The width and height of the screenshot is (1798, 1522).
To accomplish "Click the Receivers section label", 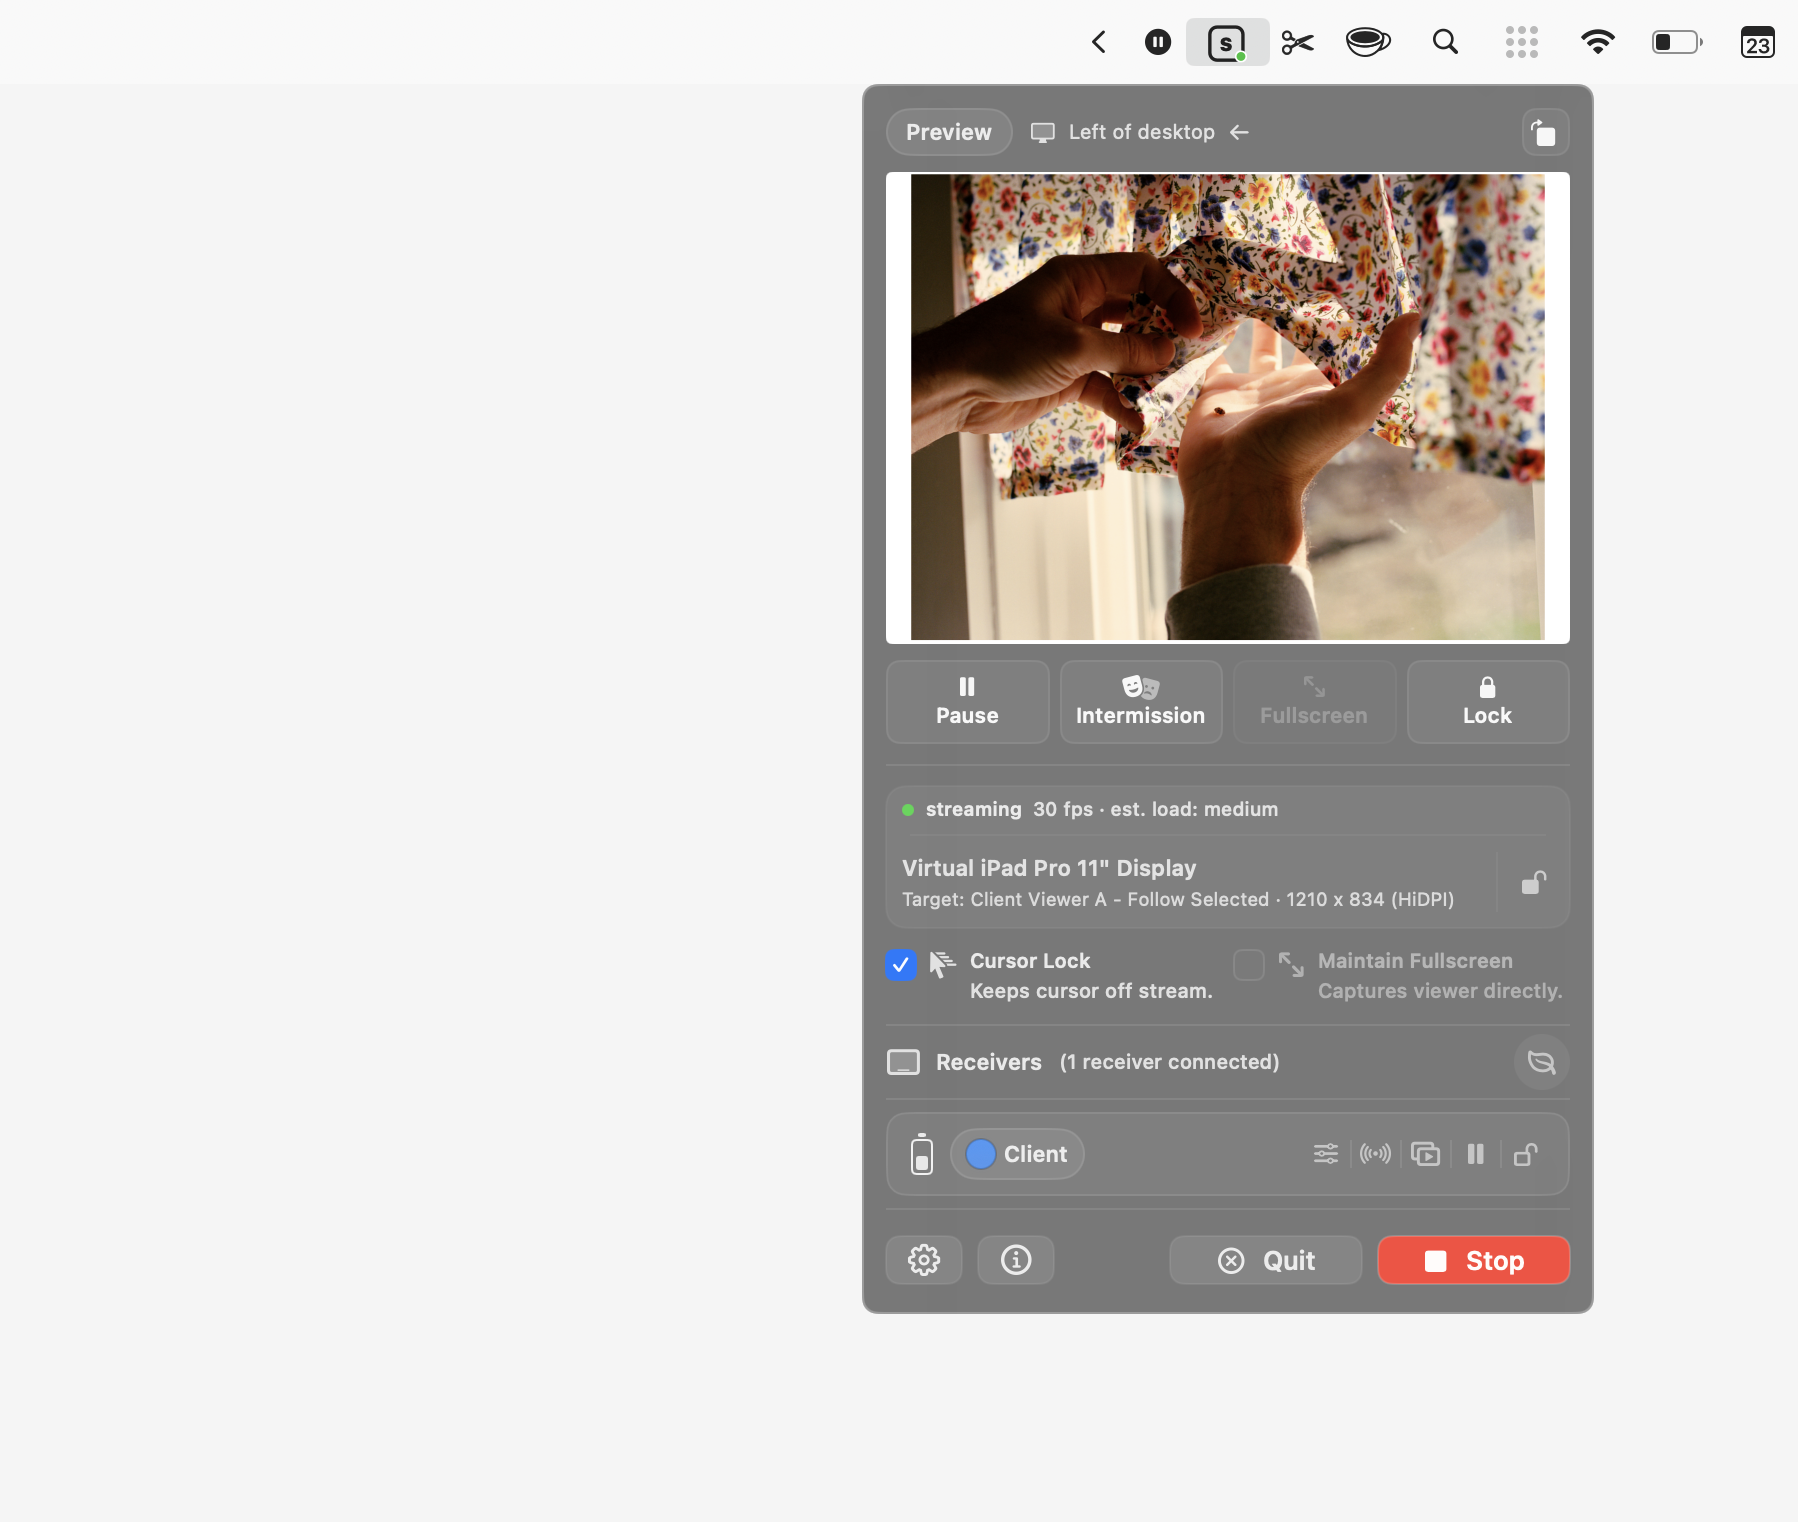I will click(x=988, y=1062).
